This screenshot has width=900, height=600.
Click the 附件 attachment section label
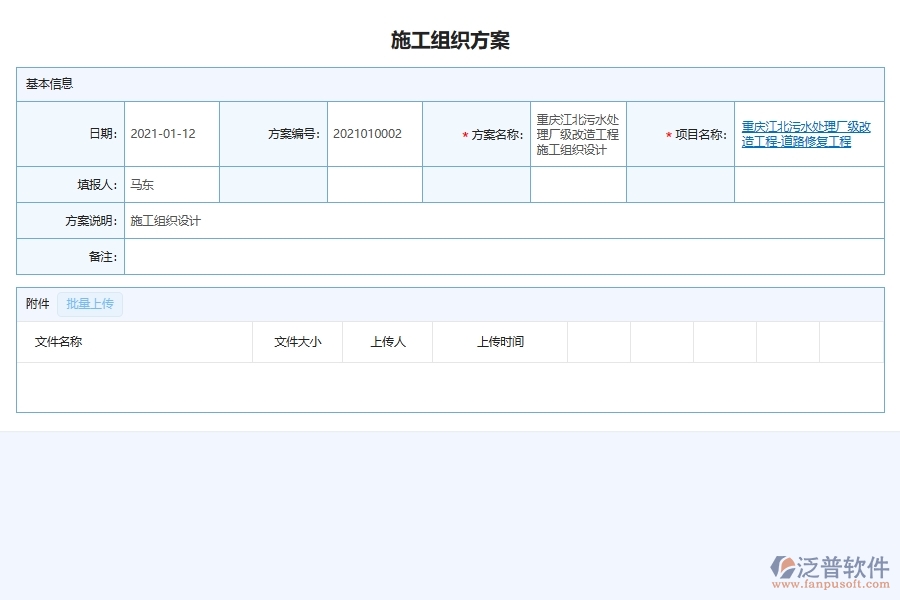[x=36, y=303]
